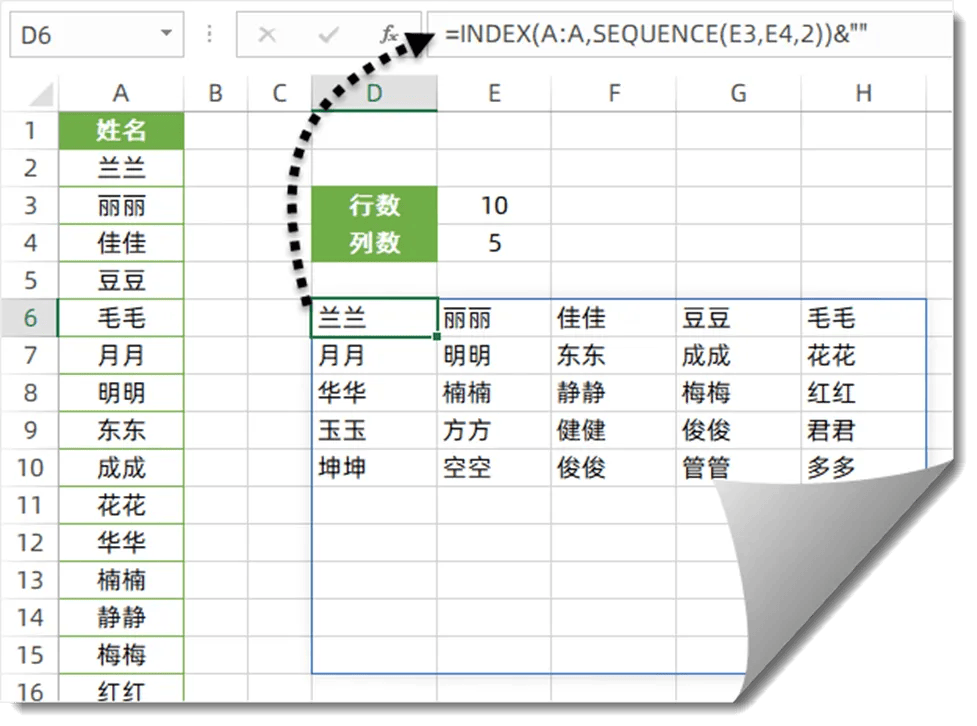Select column F header
Viewport: 977px width, 726px height.
pos(614,93)
